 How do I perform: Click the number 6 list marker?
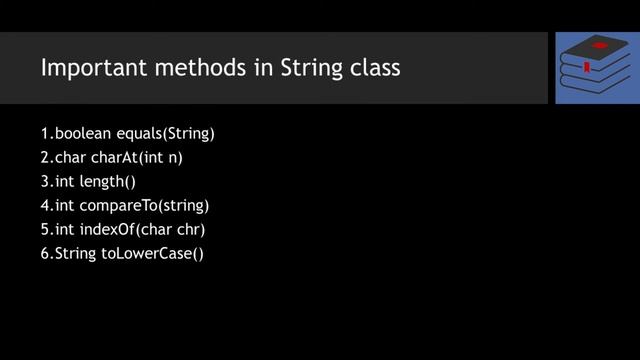(45, 253)
